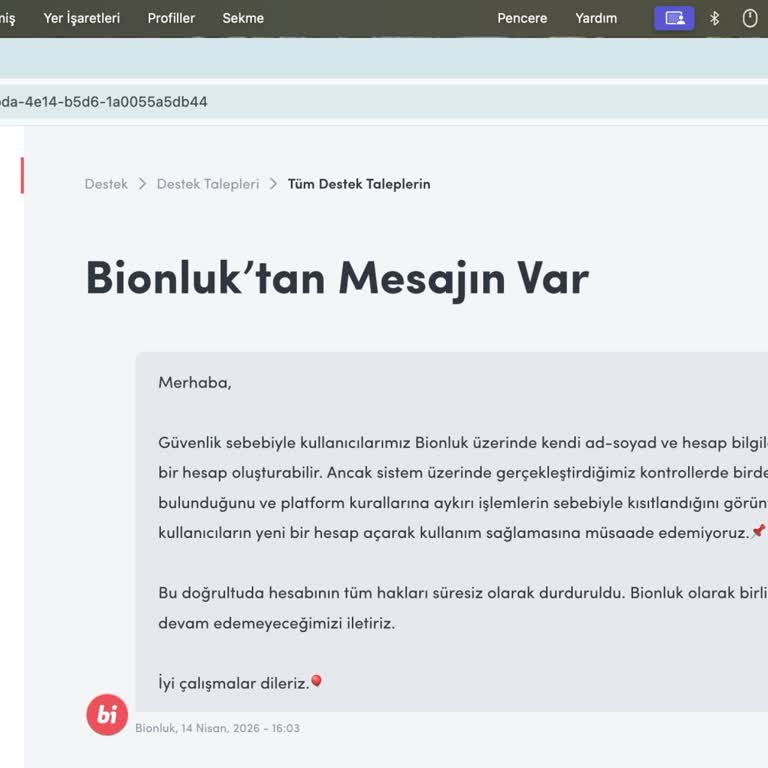Click the İyi çalışmalar dileriz line
The image size is (768, 768).
pos(234,682)
